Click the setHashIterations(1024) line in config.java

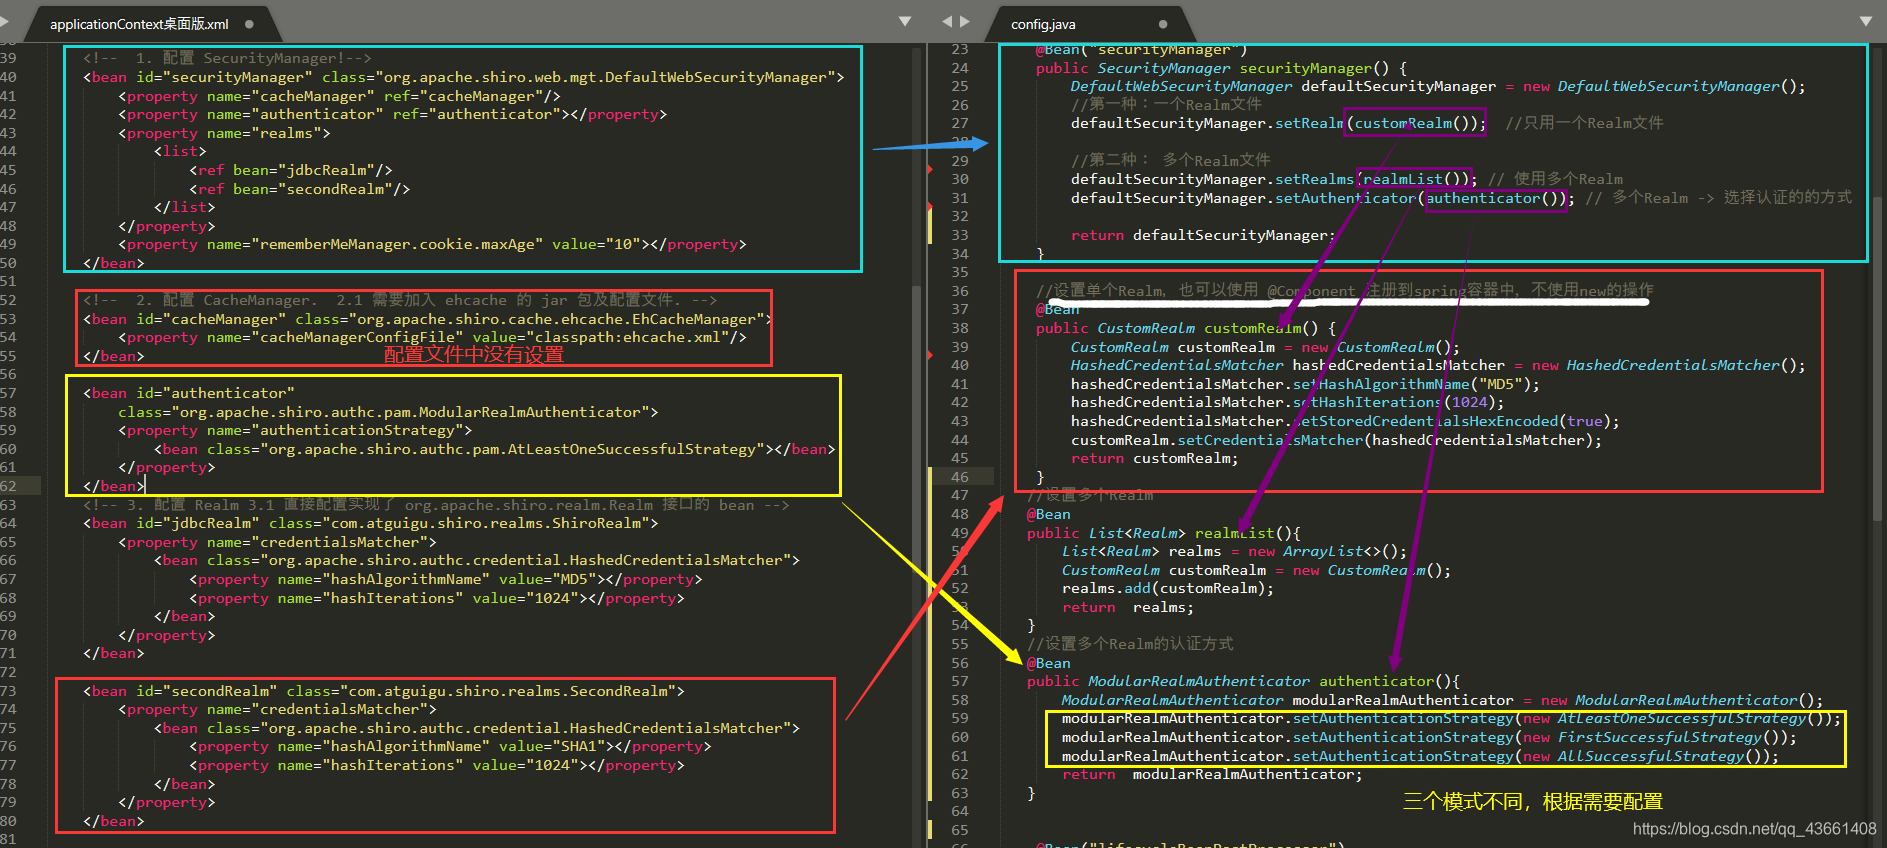tap(1287, 402)
